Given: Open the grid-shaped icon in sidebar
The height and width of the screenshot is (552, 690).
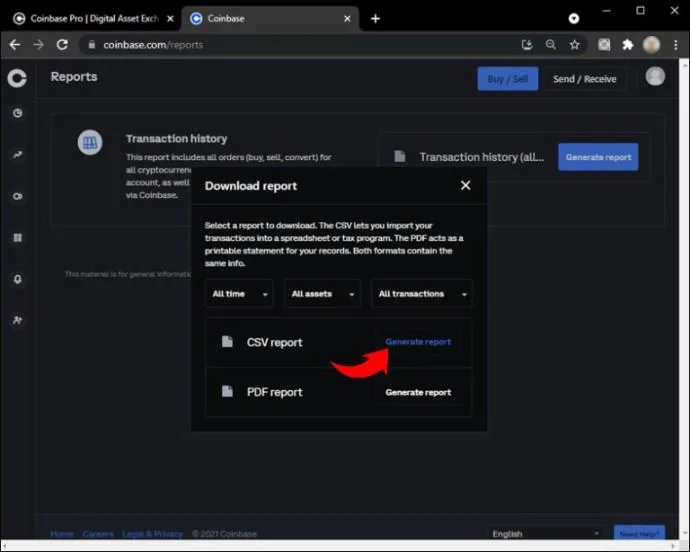Looking at the screenshot, I should point(18,238).
